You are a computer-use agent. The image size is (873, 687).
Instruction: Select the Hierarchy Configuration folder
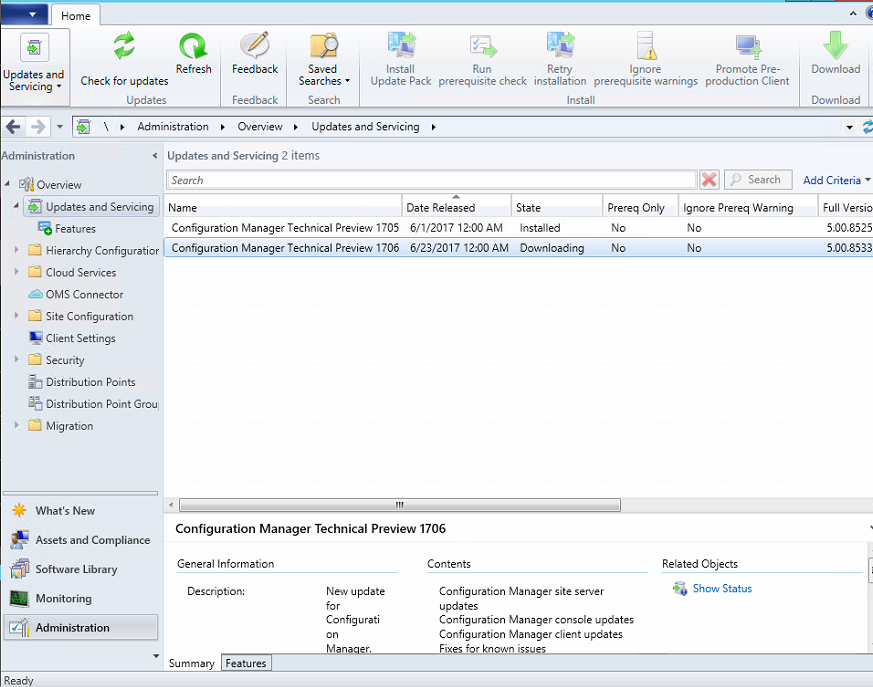[x=94, y=250]
